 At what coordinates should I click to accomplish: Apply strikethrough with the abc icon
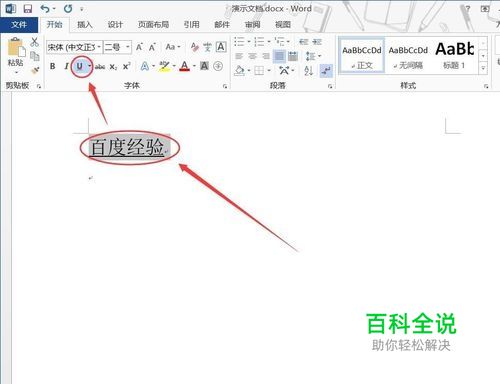click(100, 67)
